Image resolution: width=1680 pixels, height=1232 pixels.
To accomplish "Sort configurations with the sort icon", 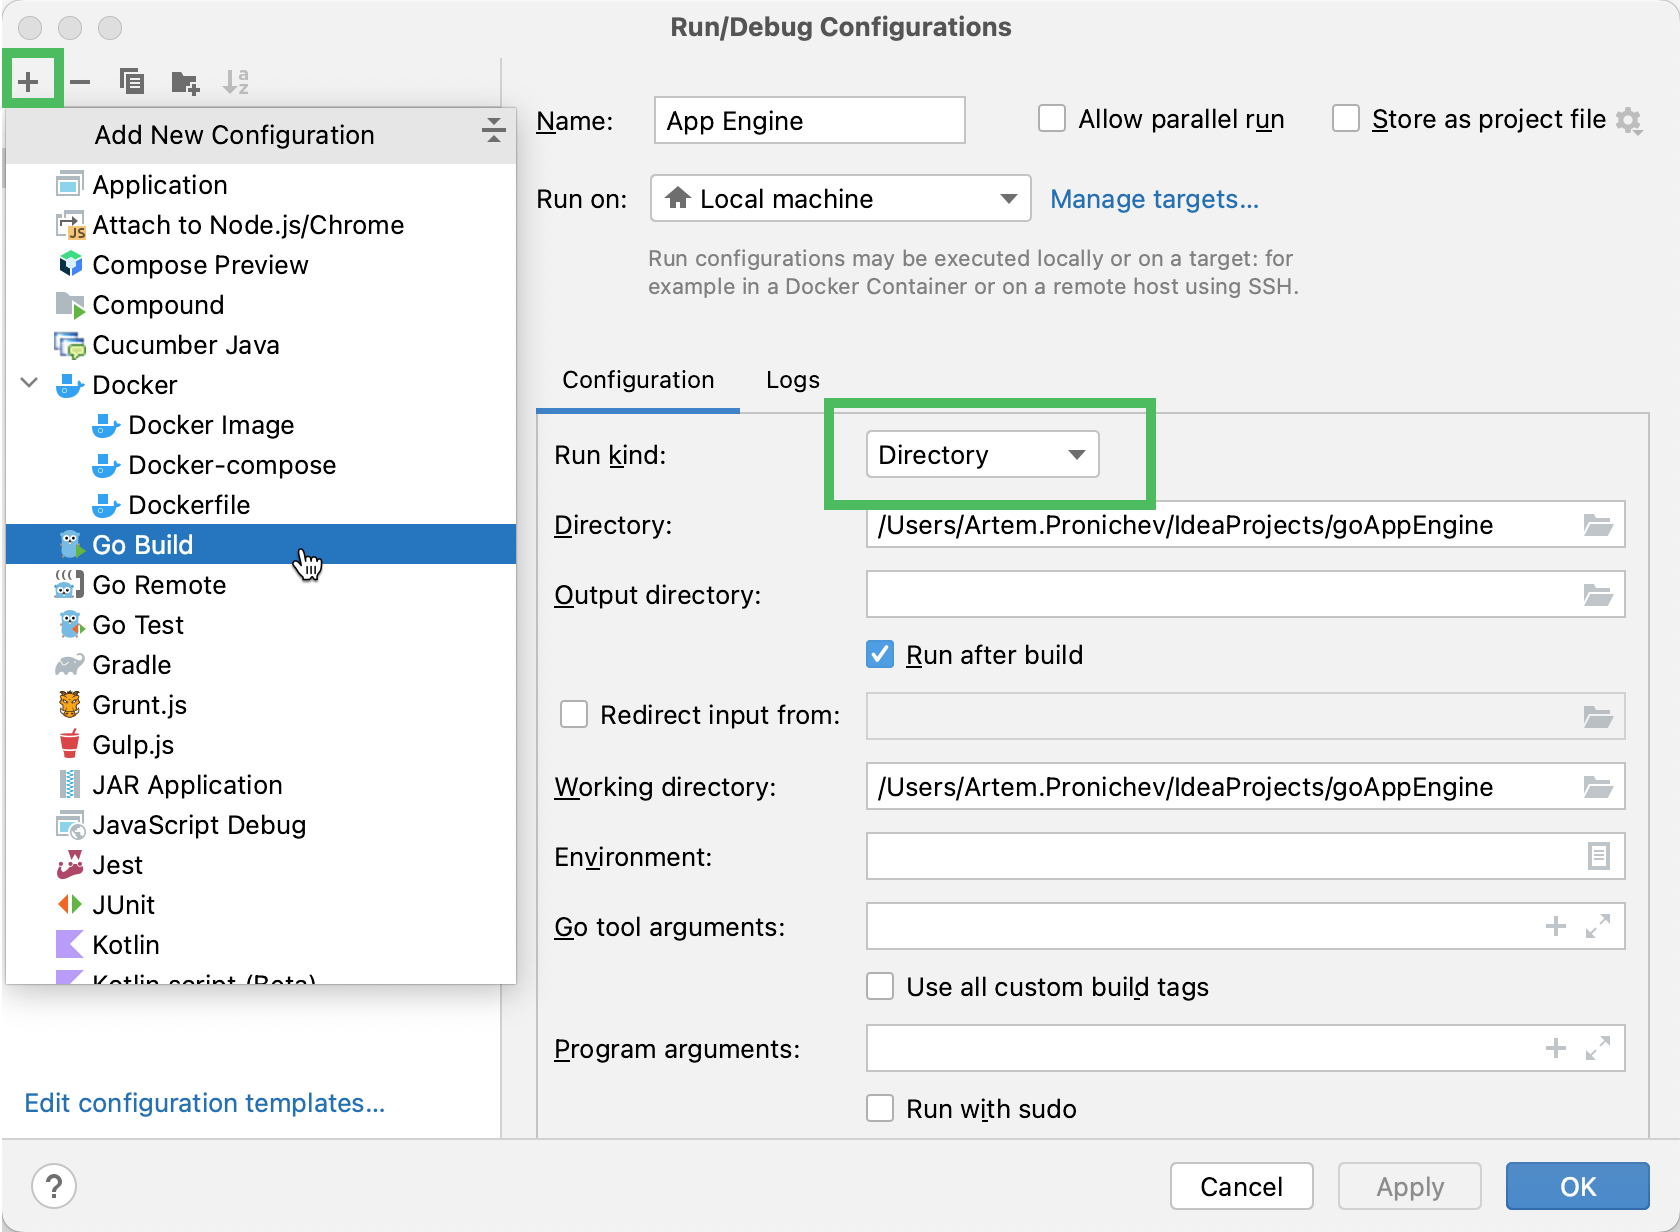I will tap(237, 81).
